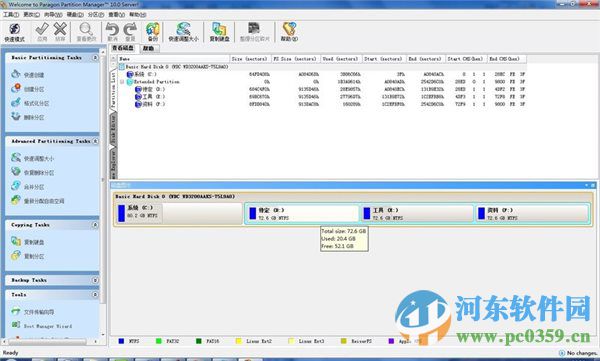Screen dimensions: 600x361
Task: Open the 分区 Partition menu
Action: click(x=96, y=15)
